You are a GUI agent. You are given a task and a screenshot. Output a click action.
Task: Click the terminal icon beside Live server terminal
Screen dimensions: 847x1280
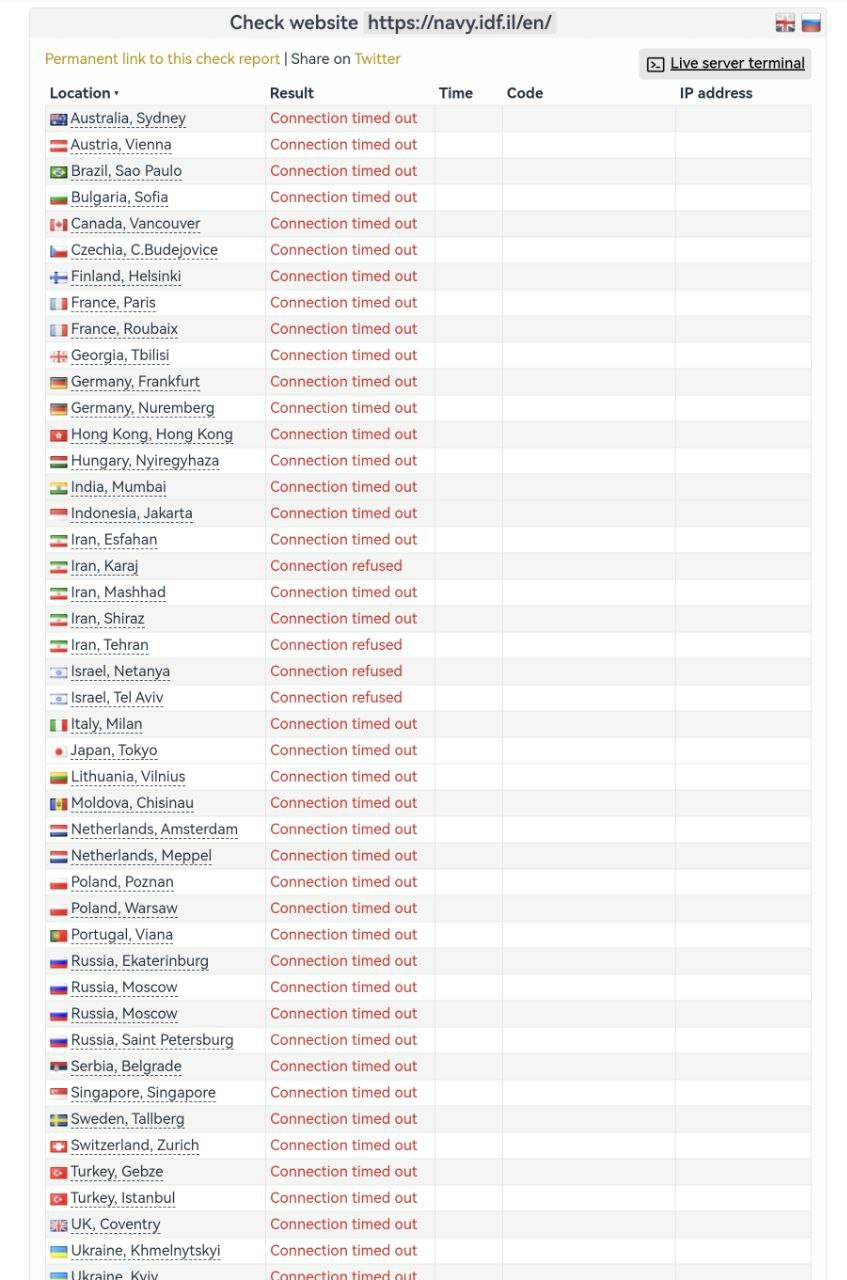[x=655, y=64]
